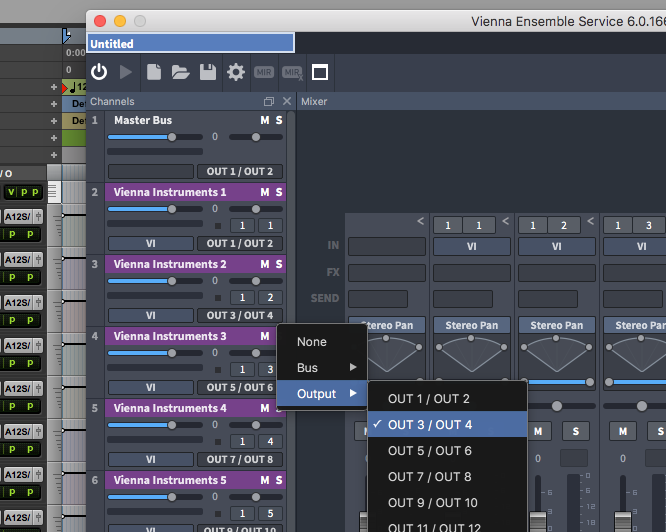This screenshot has height=532, width=666.
Task: Open Master Bus output dropdown OUT 1 / OUT 2
Action: point(240,172)
